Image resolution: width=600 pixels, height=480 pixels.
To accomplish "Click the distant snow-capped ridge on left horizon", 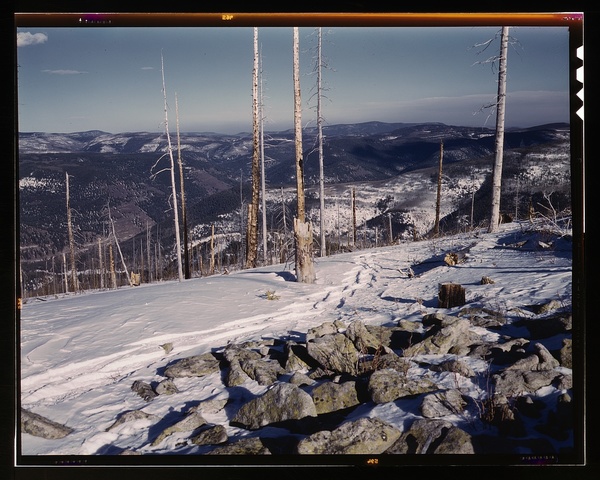I will point(70,141).
